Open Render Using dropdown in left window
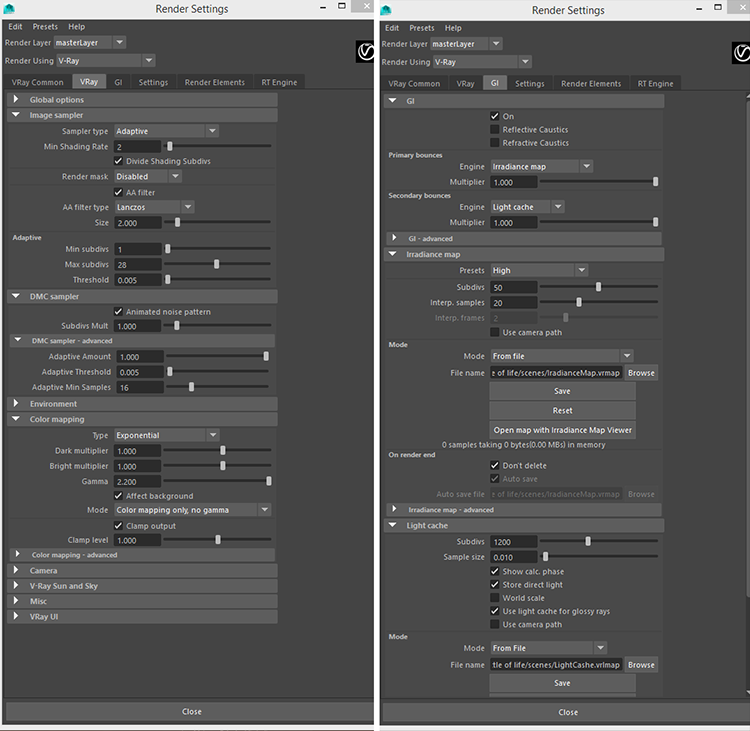750x731 pixels. point(106,61)
